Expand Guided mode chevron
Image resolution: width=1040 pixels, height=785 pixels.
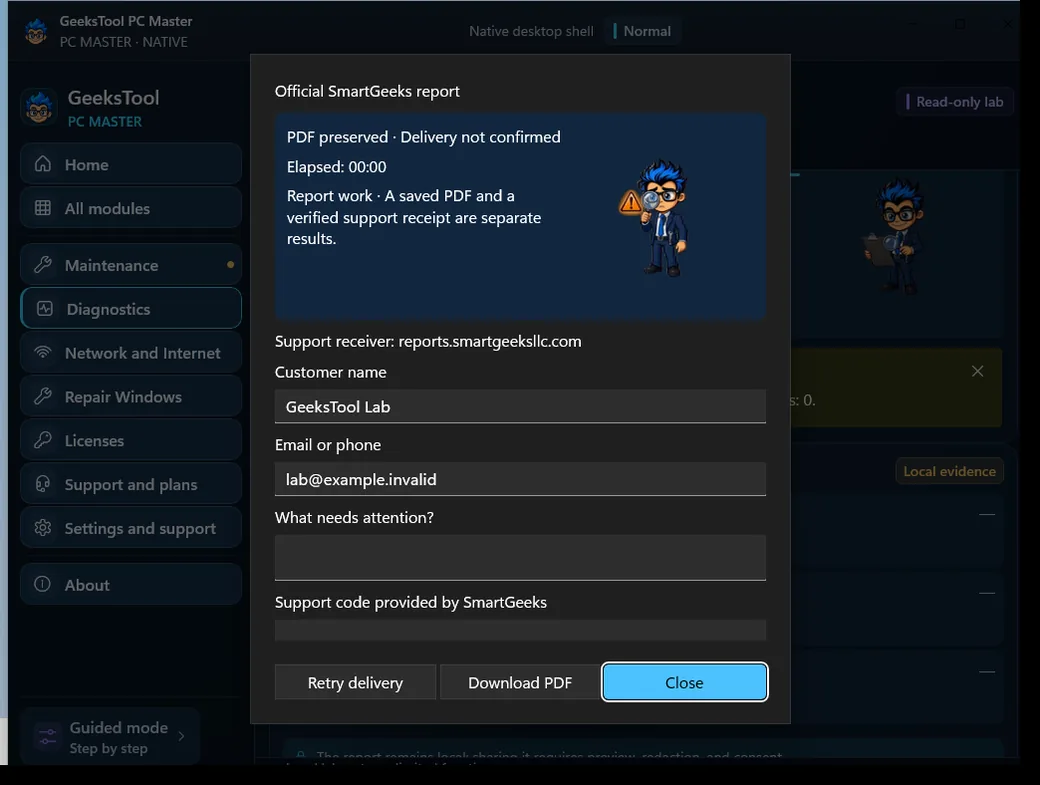182,736
